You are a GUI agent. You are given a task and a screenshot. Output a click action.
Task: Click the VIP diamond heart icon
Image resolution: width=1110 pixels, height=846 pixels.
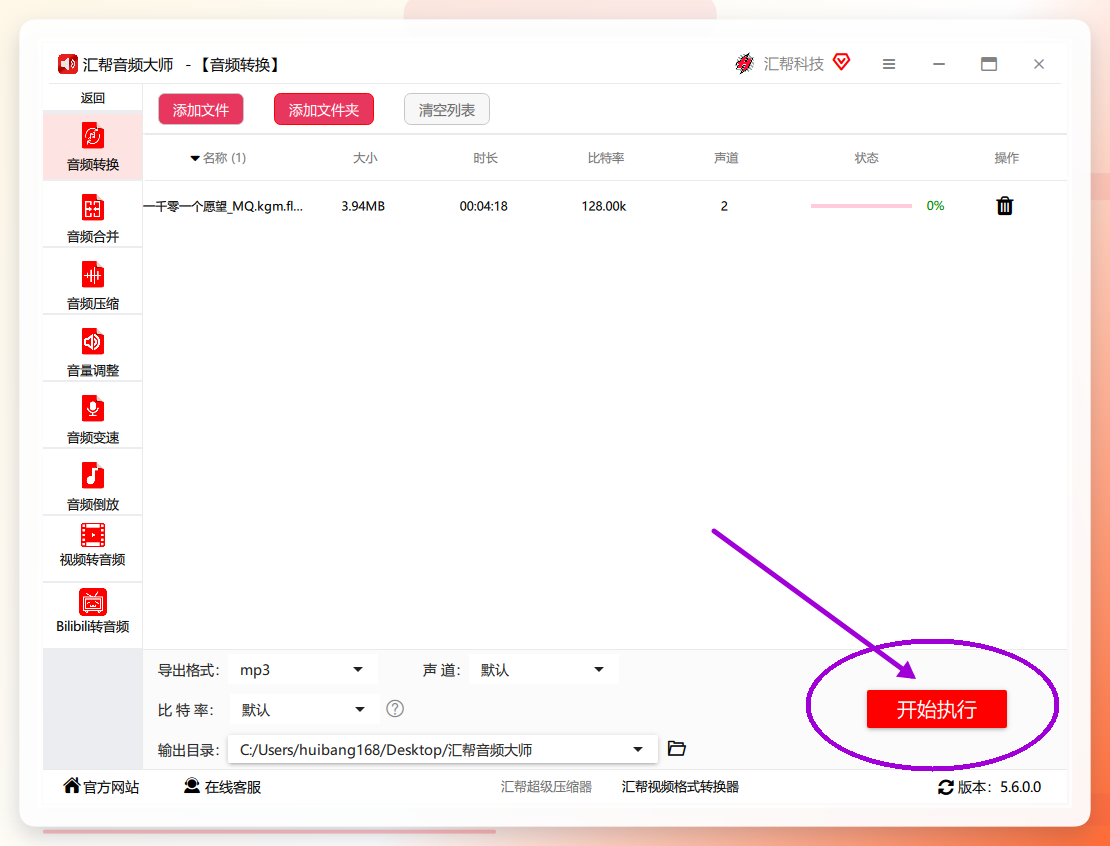(842, 62)
